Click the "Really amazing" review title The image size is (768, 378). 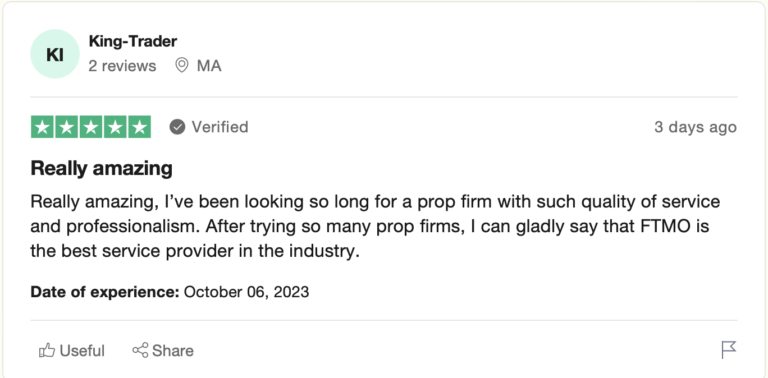101,168
